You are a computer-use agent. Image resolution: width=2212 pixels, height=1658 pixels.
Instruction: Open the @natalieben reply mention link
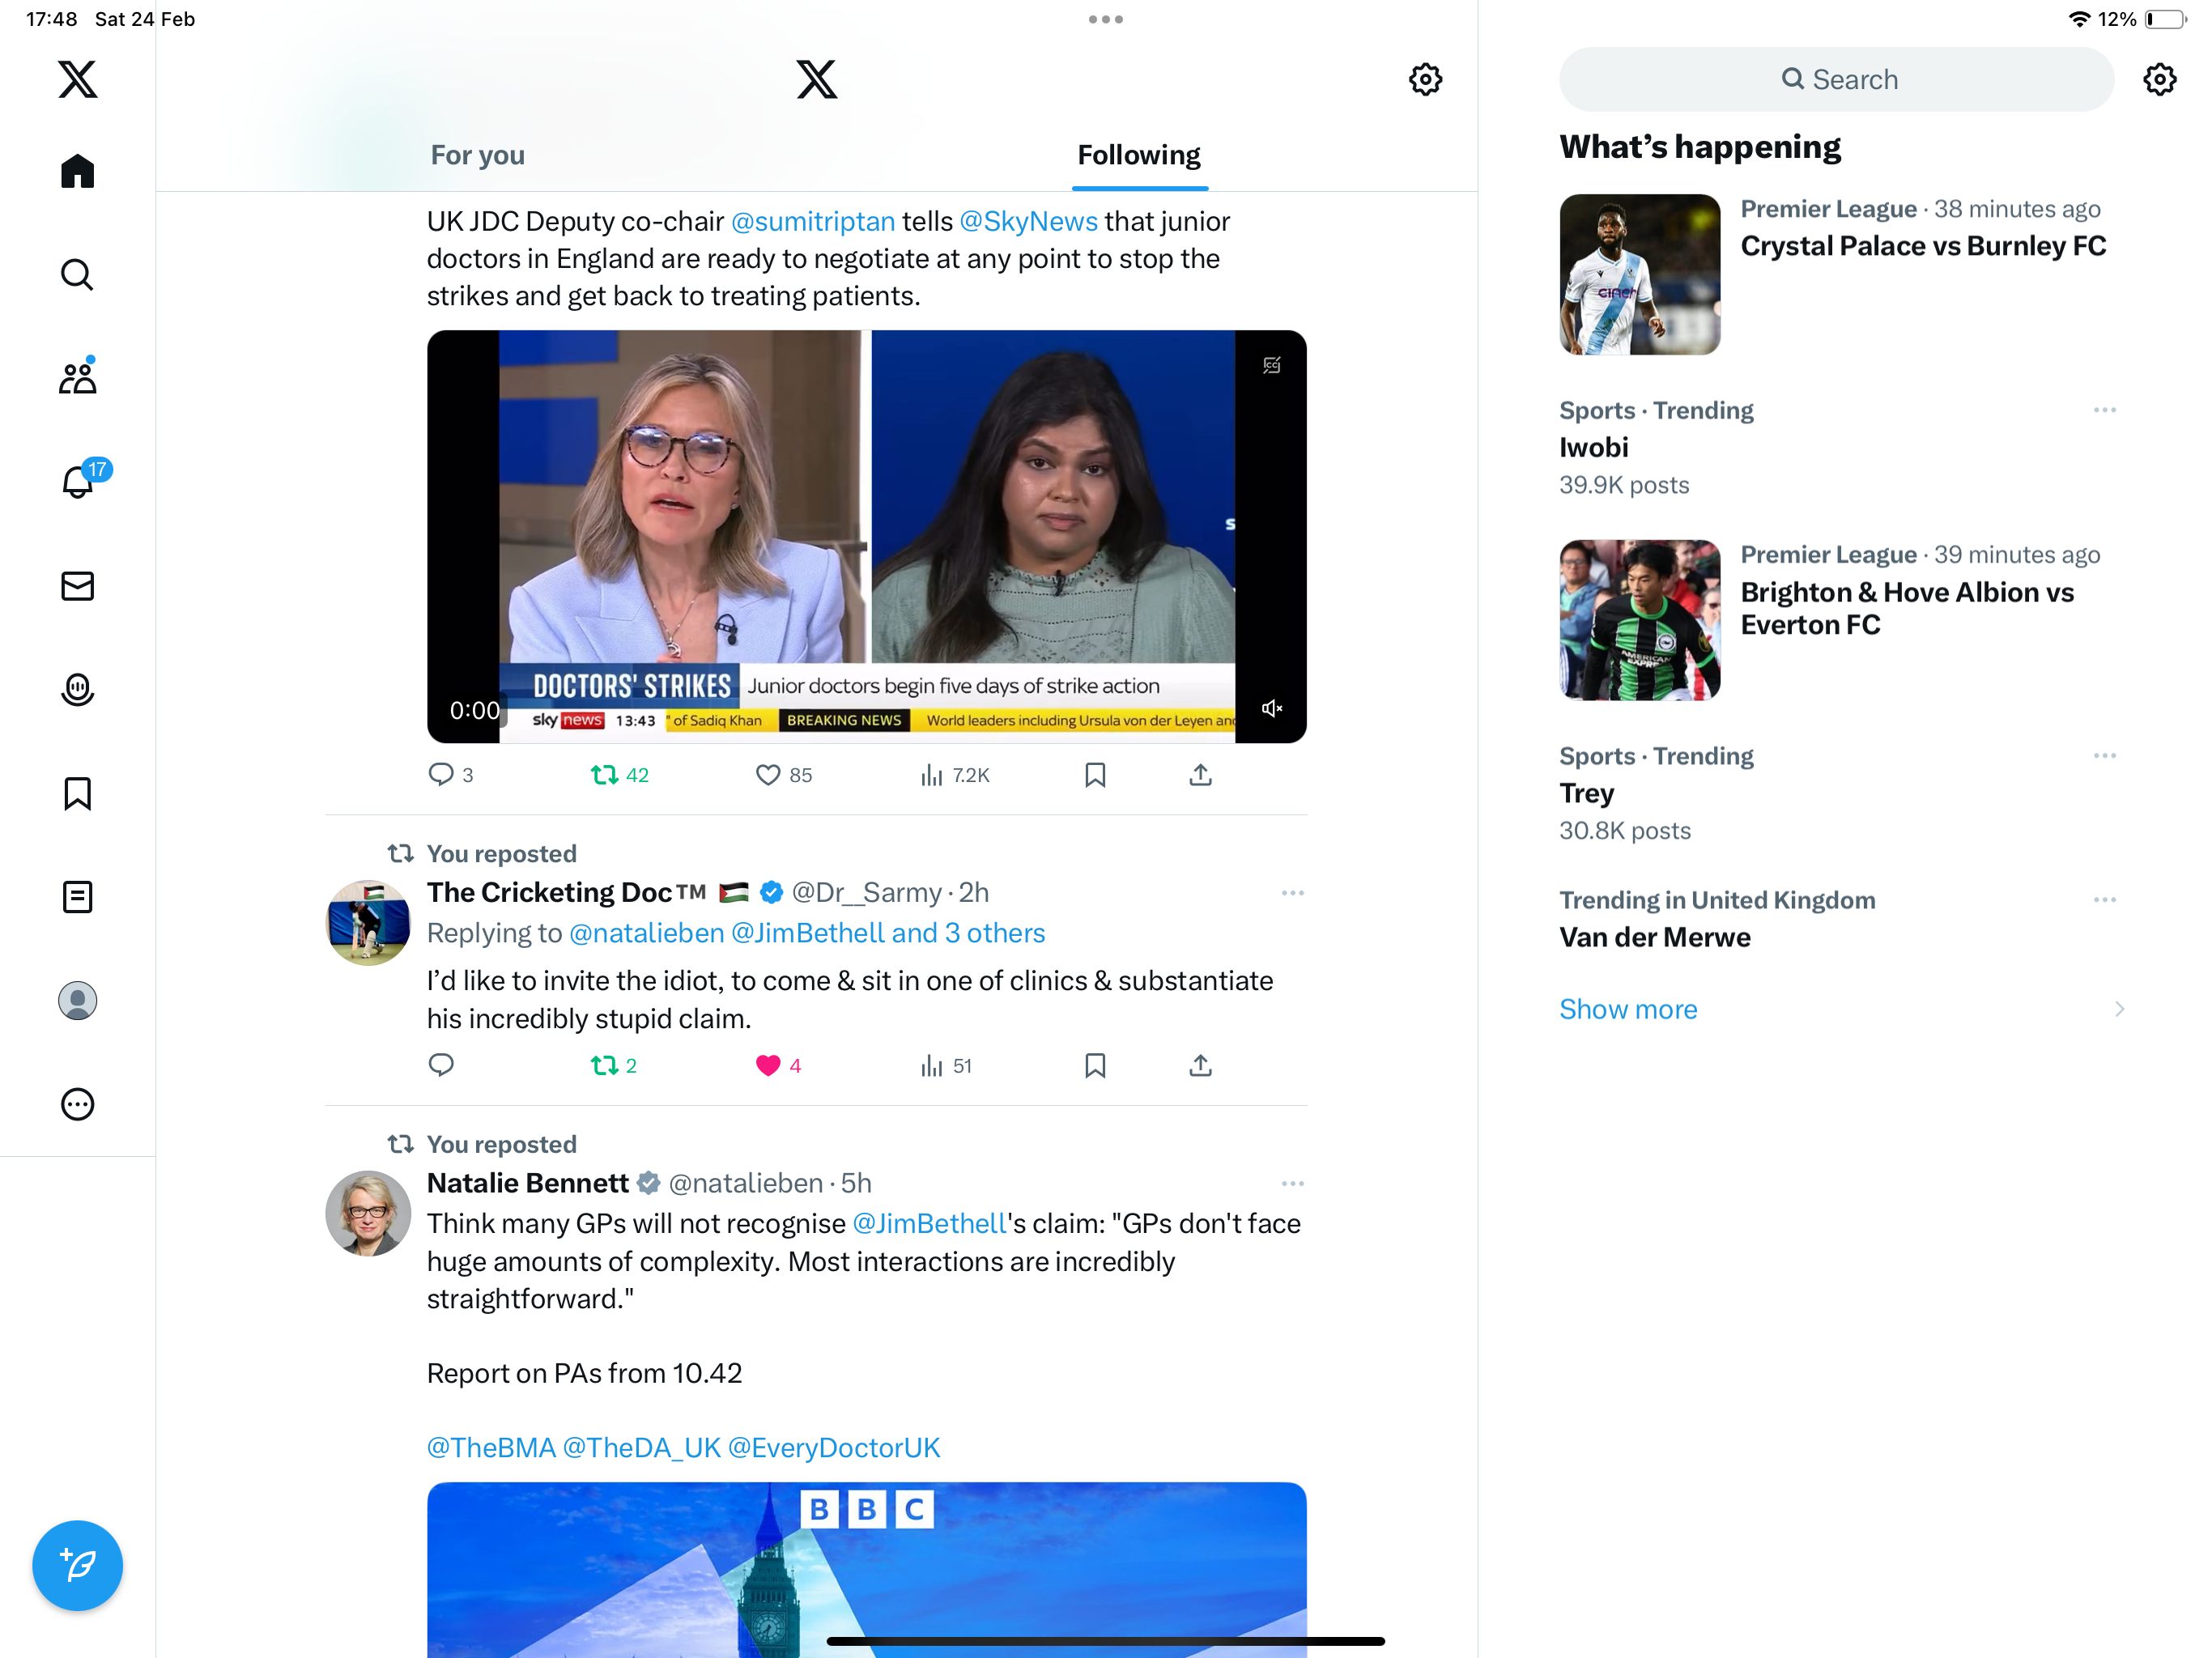[646, 933]
